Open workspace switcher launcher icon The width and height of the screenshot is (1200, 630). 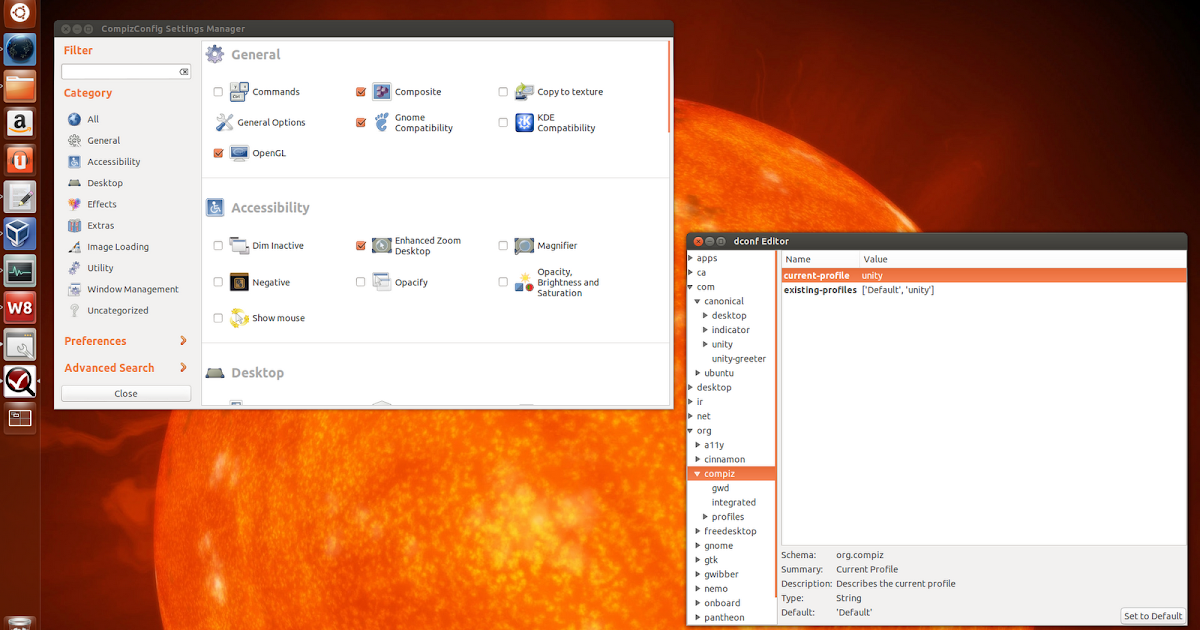pos(20,418)
